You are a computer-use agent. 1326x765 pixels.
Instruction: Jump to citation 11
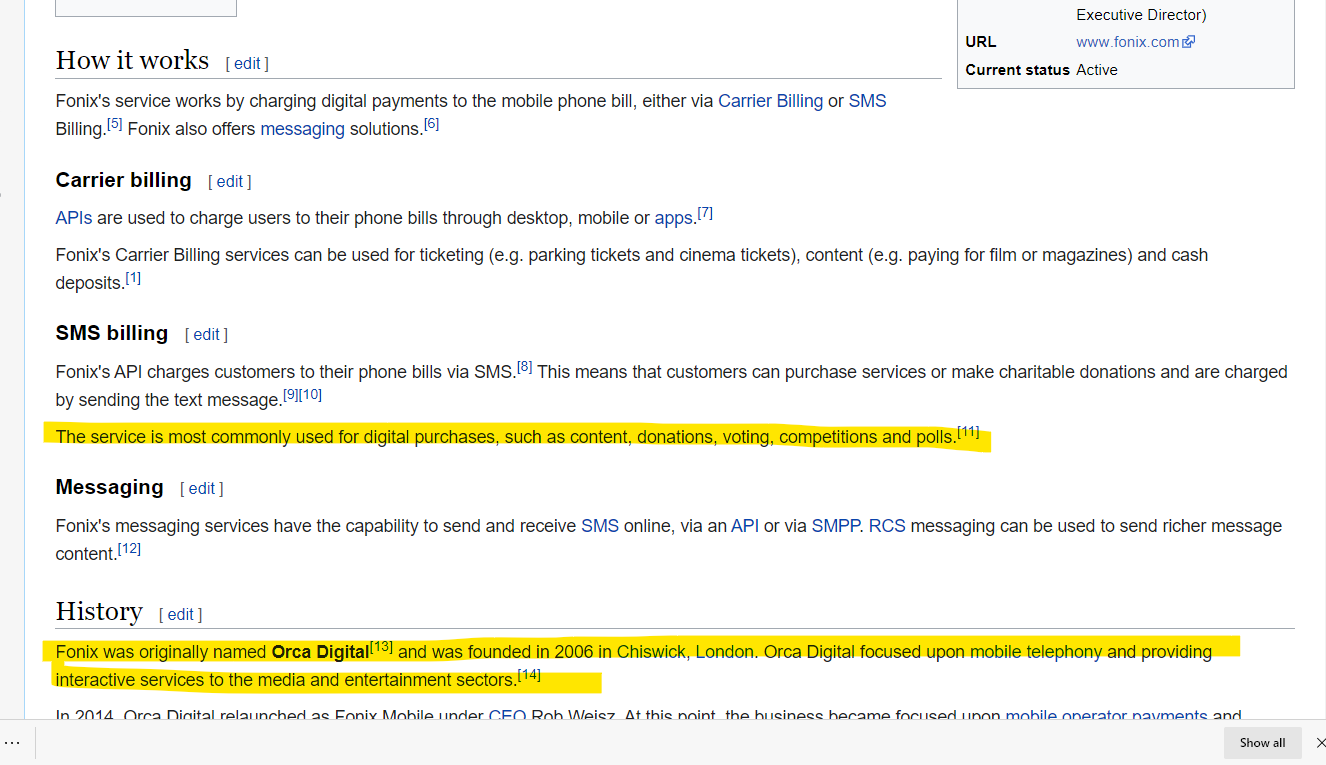click(968, 433)
